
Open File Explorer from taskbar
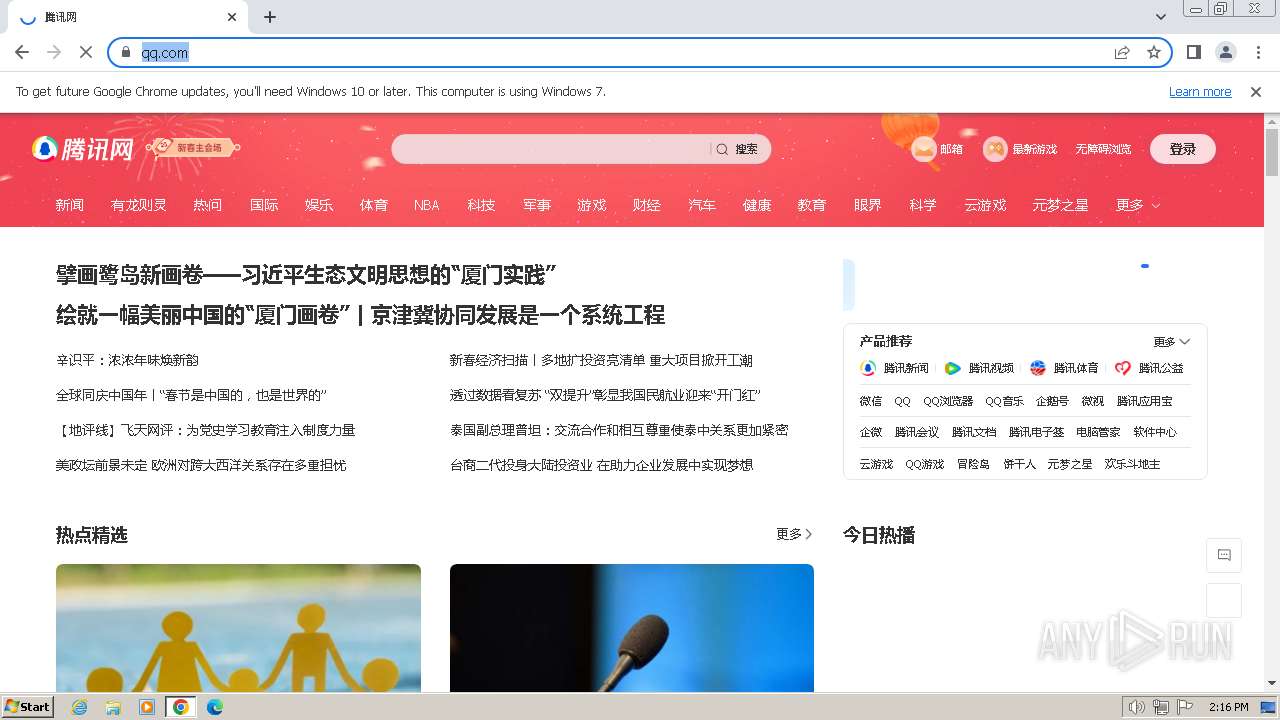pyautogui.click(x=113, y=707)
